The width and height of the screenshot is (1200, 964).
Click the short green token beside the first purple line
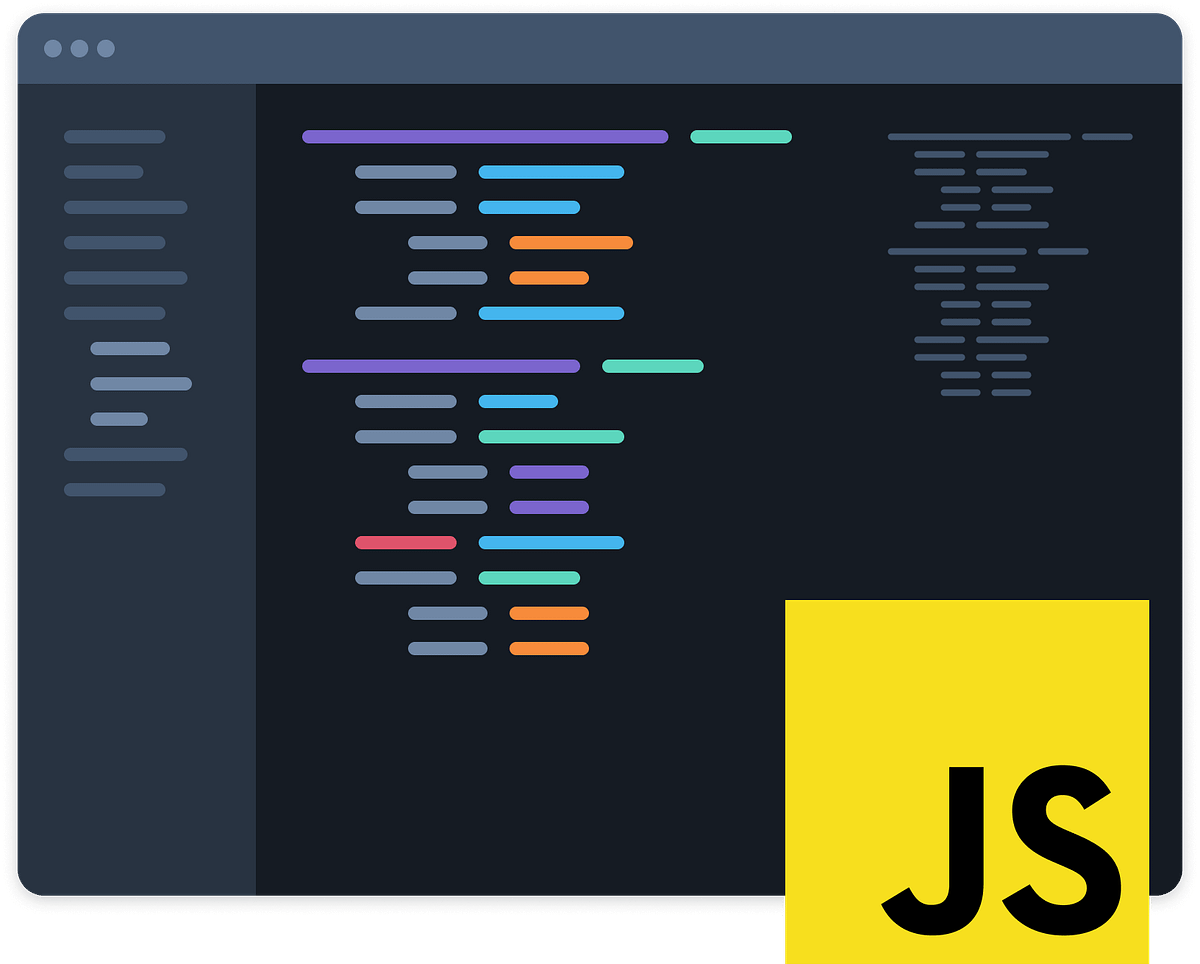point(740,136)
